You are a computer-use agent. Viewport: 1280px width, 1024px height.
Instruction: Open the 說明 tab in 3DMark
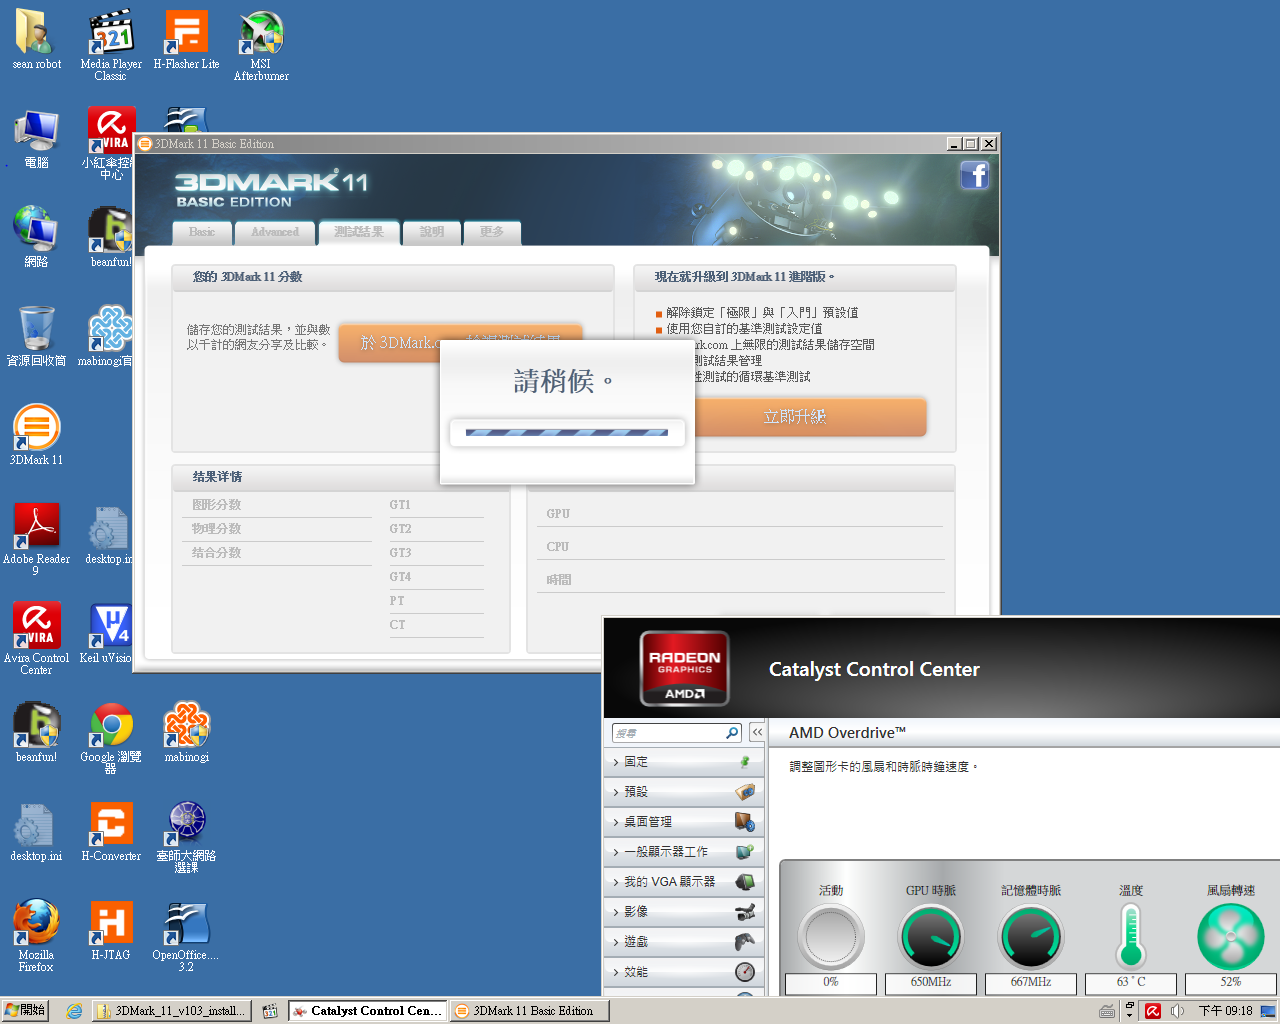point(432,232)
